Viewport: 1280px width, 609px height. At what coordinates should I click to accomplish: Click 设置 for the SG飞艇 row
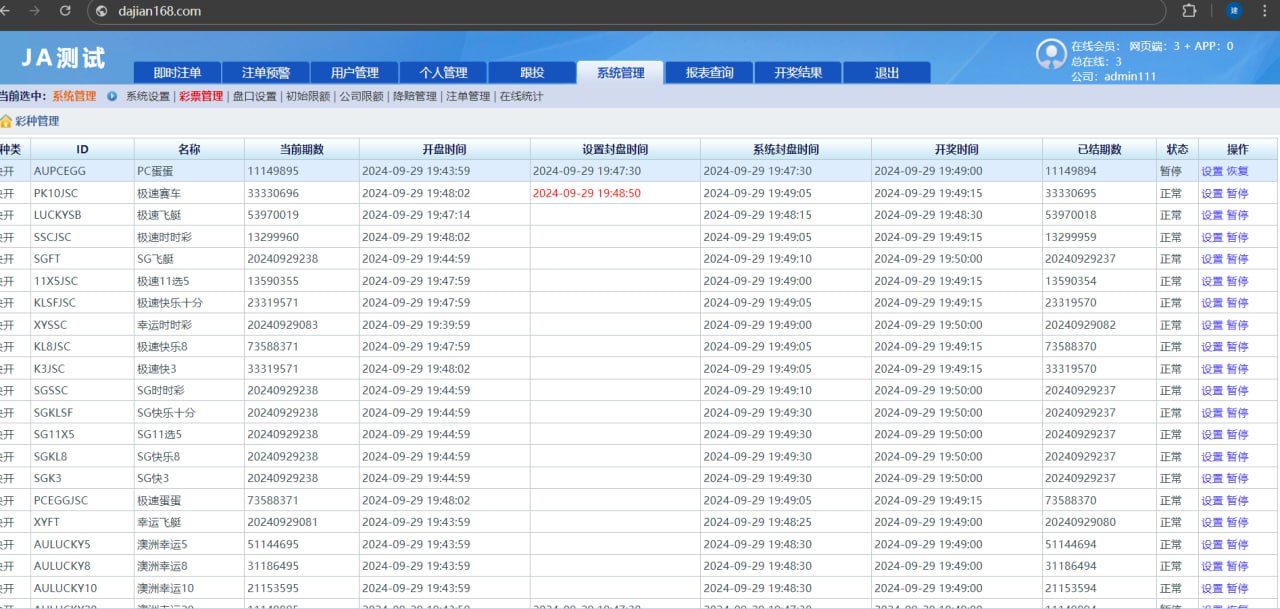pos(1211,259)
